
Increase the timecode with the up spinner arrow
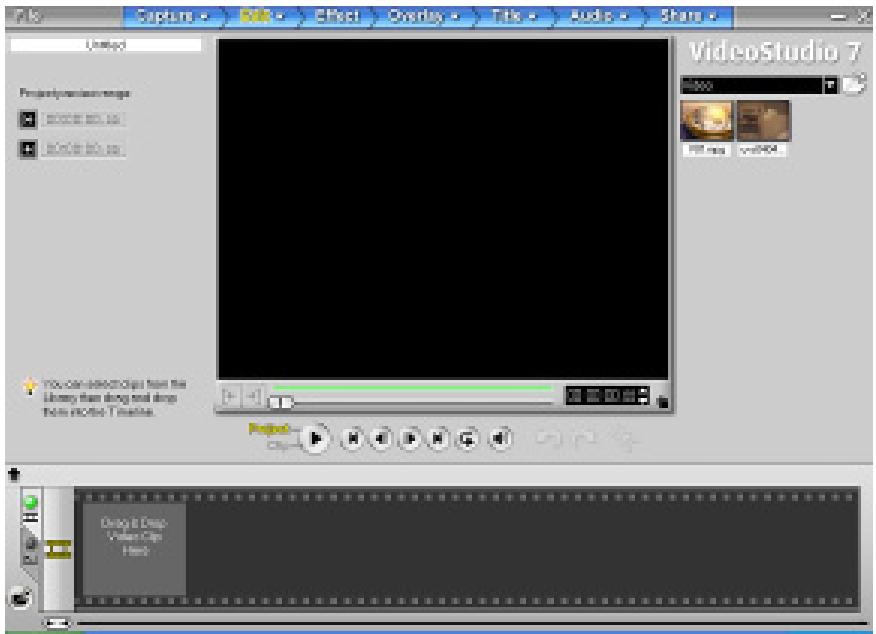click(x=644, y=392)
